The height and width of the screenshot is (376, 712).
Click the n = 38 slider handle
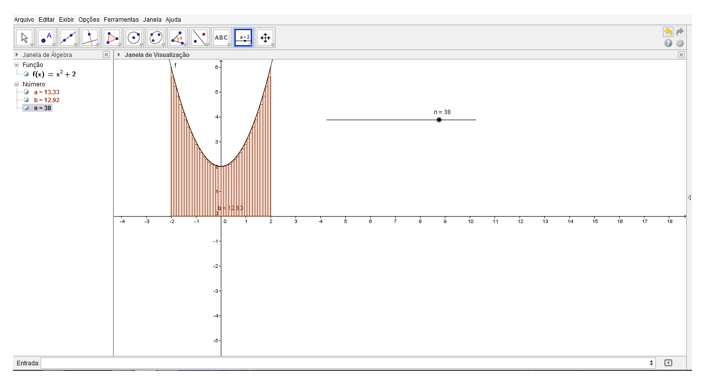[x=439, y=120]
